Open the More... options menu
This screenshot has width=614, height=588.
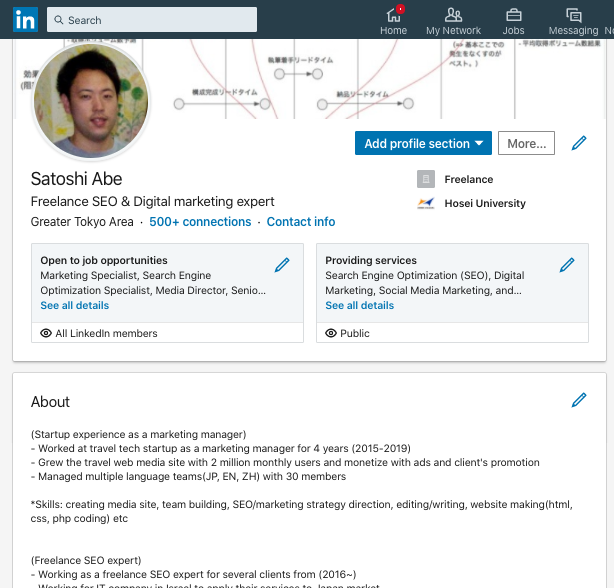point(526,144)
